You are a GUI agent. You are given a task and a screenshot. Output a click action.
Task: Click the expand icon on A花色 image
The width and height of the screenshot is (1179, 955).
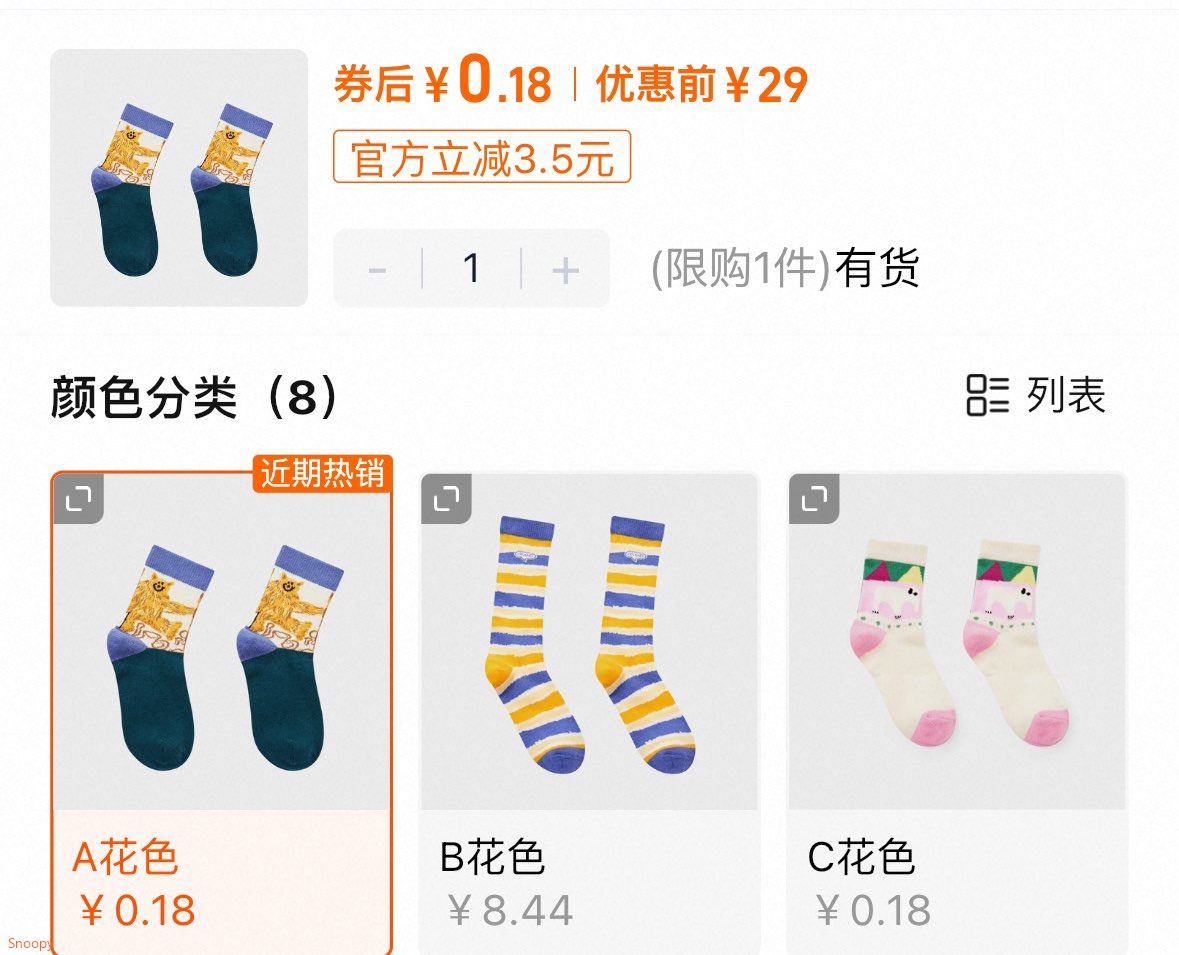point(78,498)
